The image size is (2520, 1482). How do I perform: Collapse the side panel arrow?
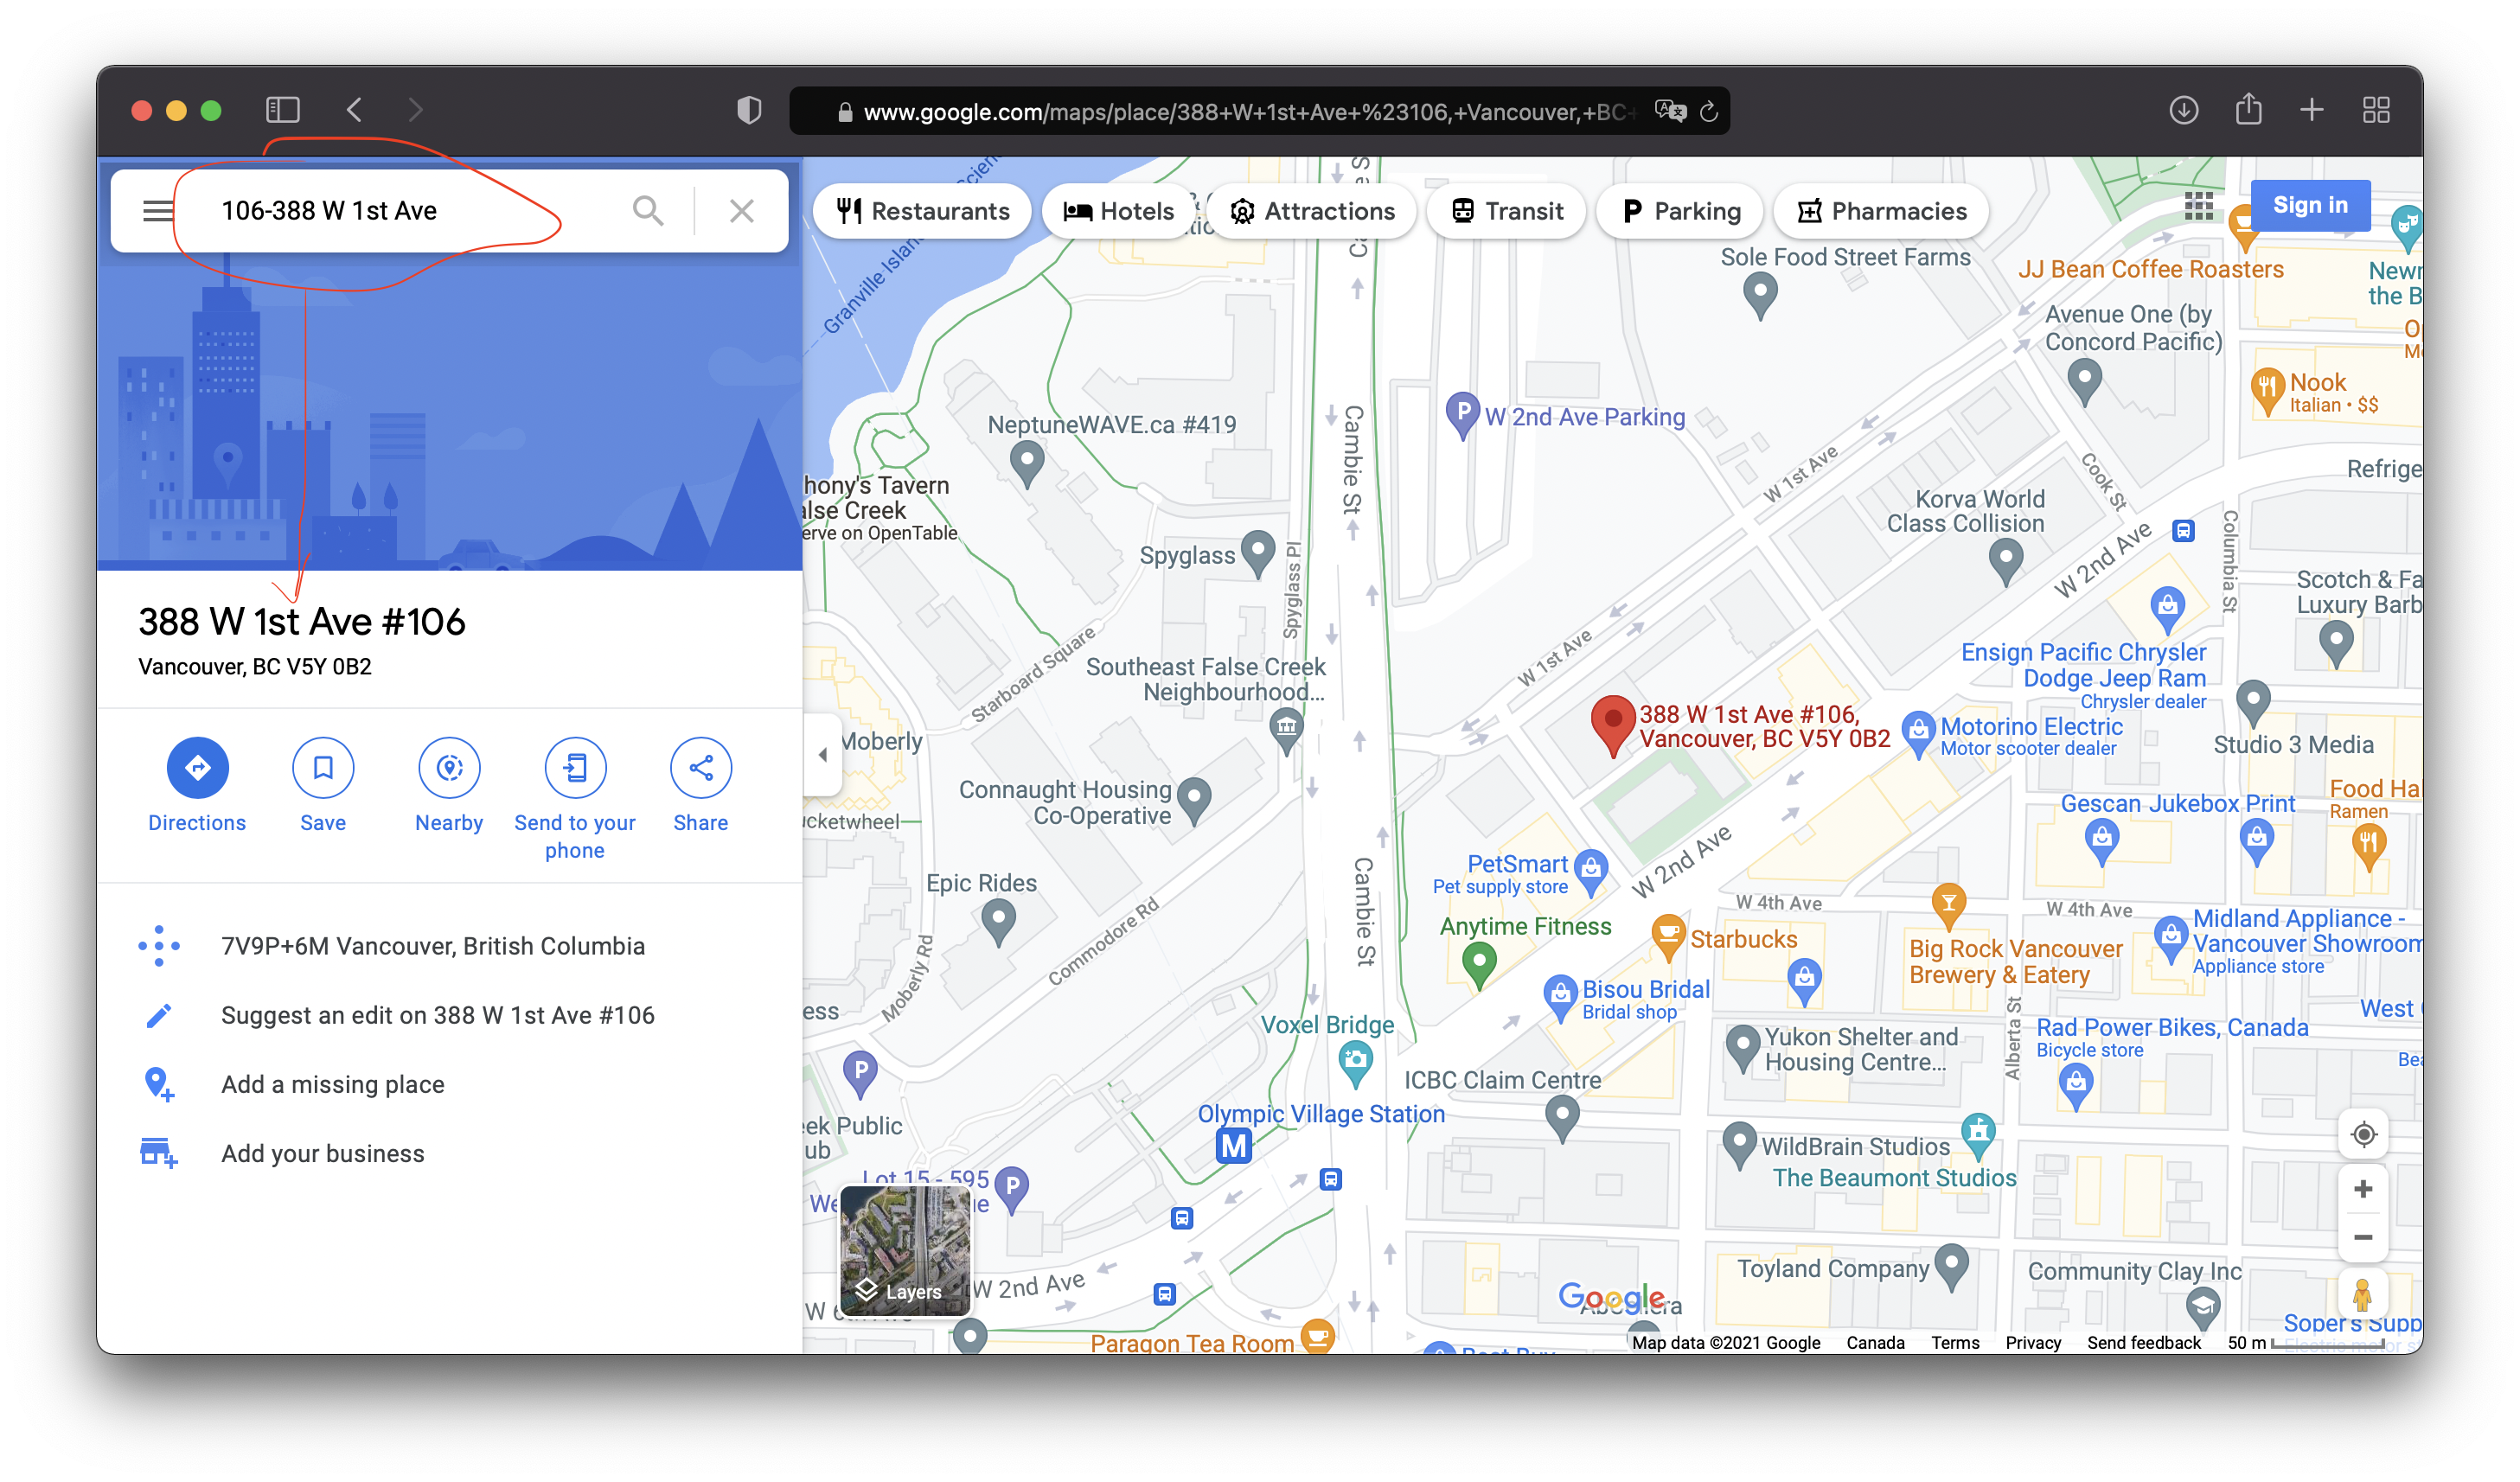click(822, 755)
